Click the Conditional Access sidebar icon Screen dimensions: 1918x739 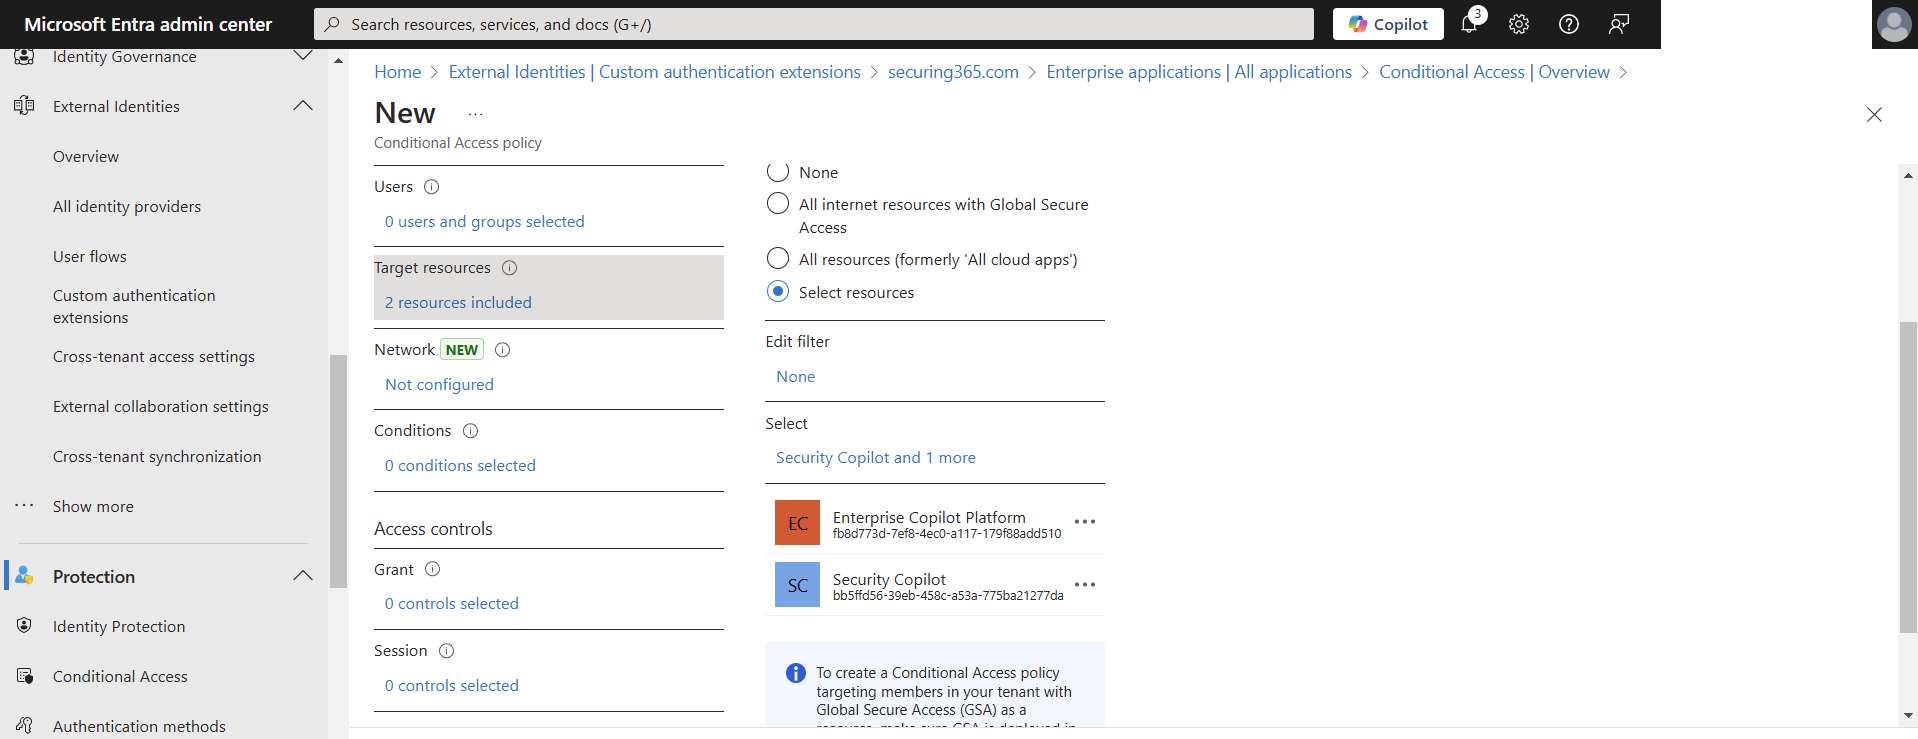(24, 676)
